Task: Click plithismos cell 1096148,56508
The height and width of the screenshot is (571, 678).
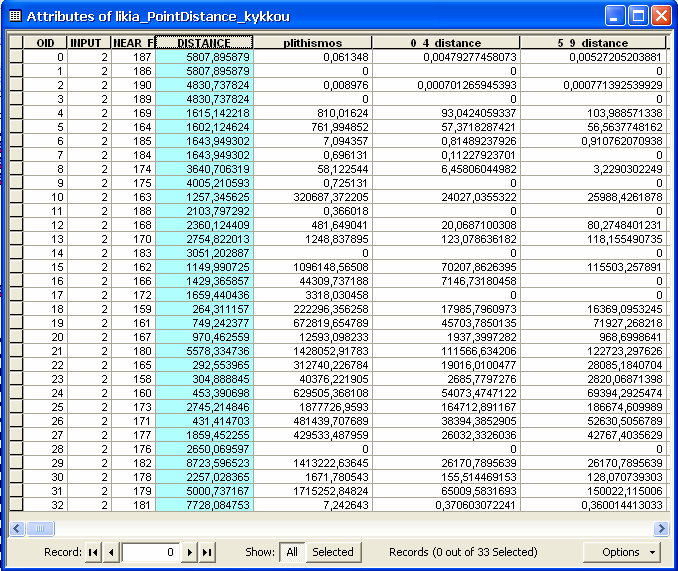Action: 313,267
